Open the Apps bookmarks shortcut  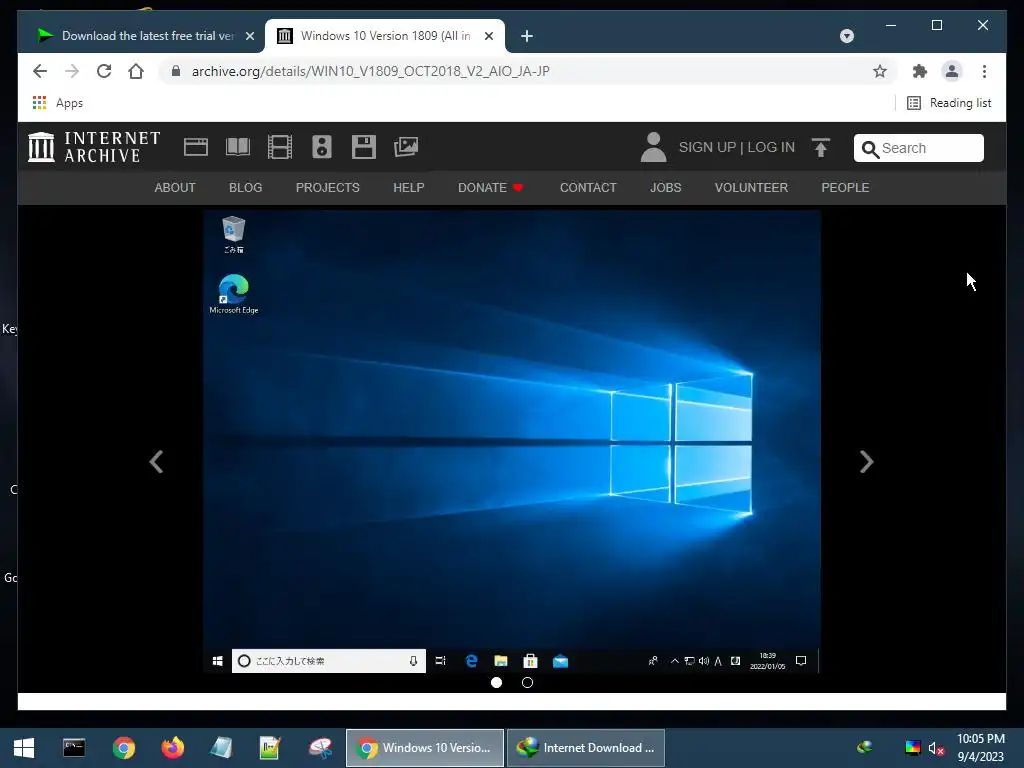click(x=57, y=103)
